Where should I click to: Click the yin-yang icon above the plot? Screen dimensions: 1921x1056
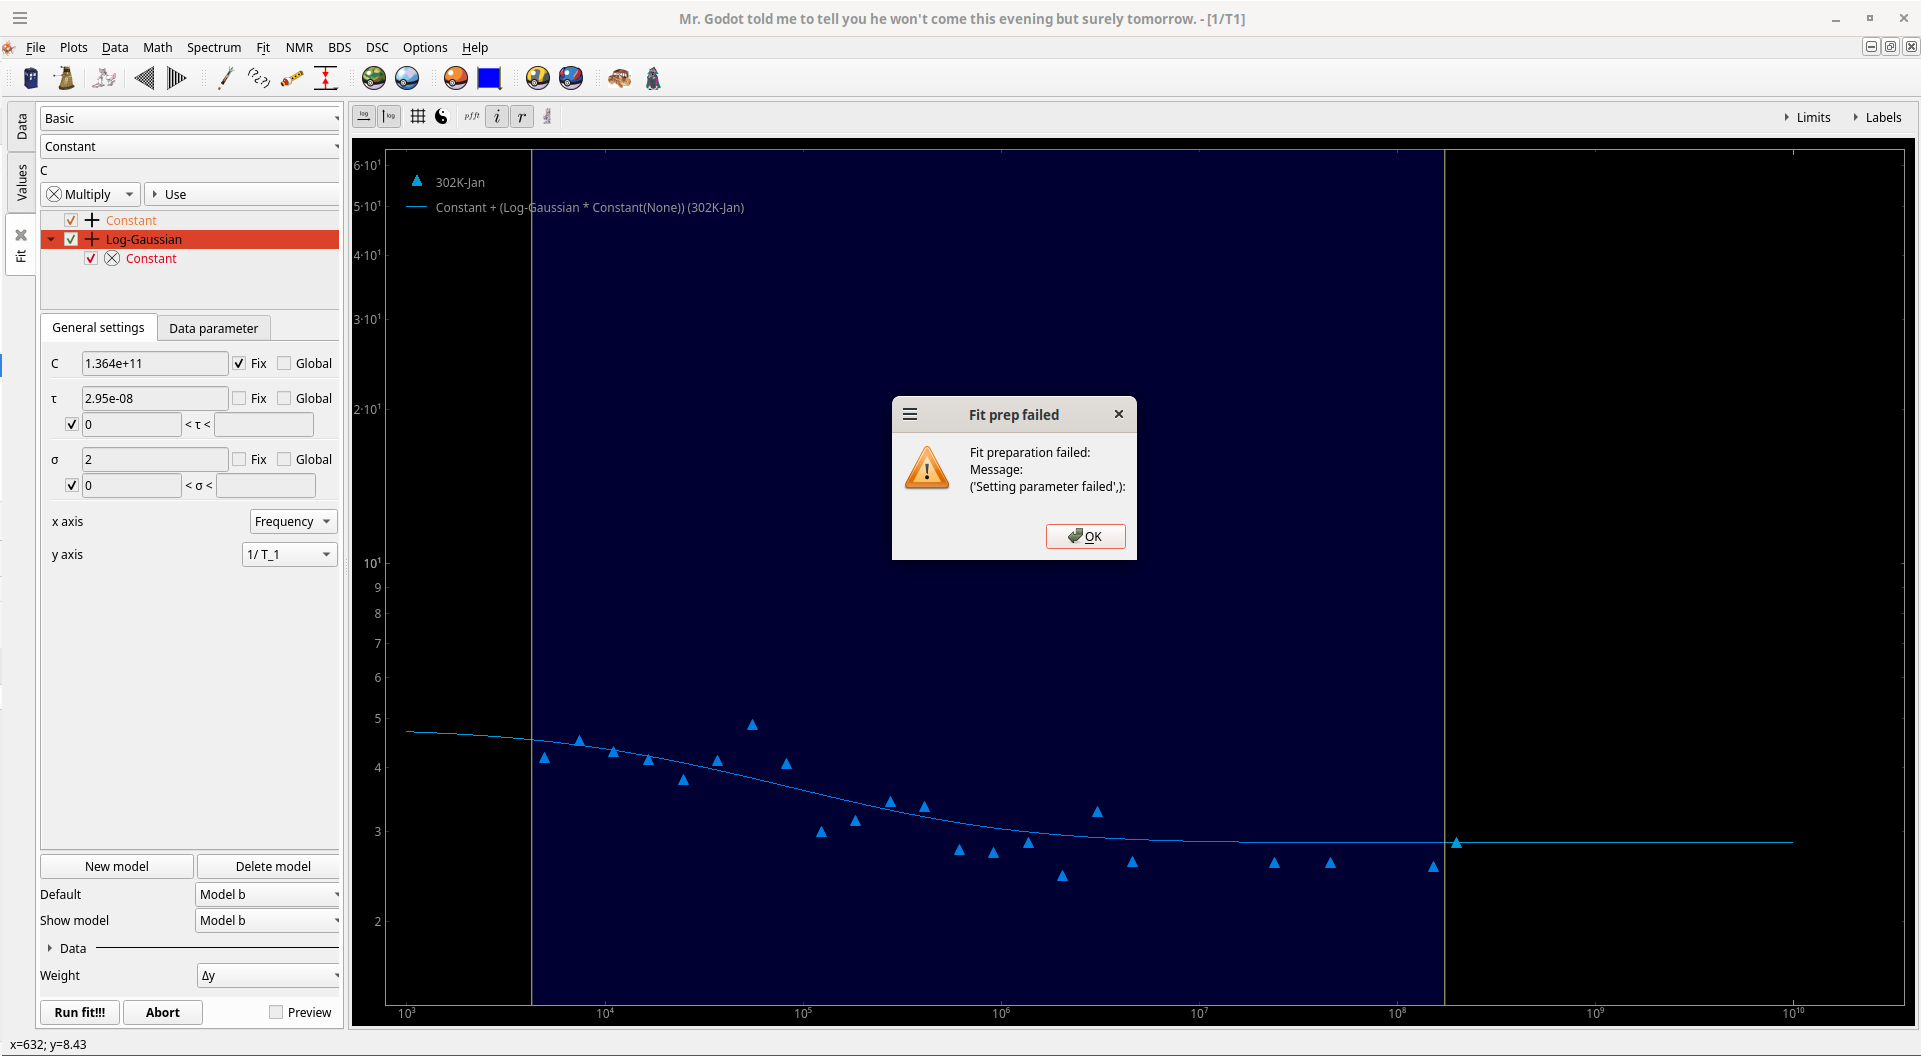click(x=442, y=117)
